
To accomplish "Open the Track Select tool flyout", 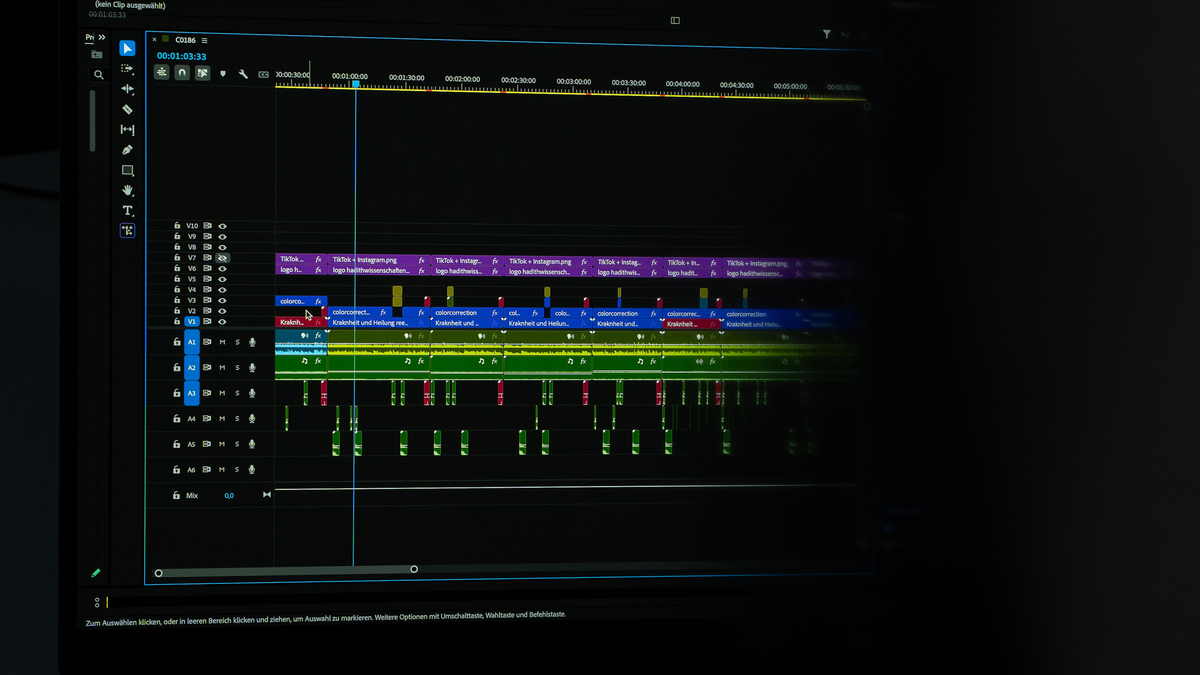I will [126, 69].
